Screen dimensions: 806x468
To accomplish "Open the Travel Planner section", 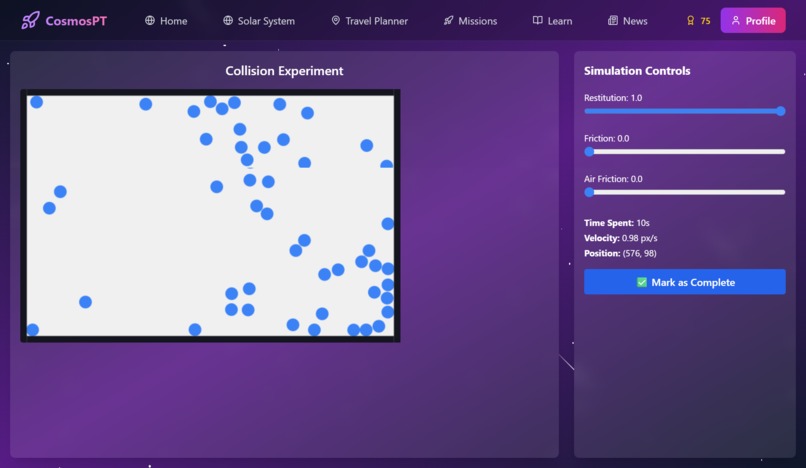I will pos(370,21).
